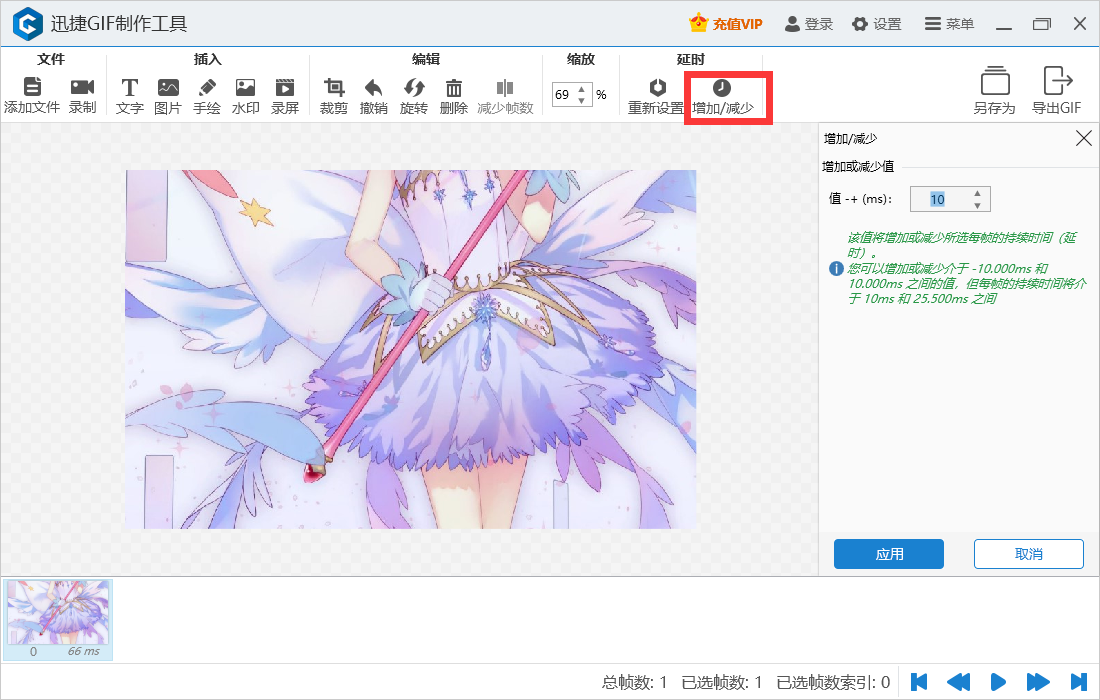The image size is (1100, 700).
Task: Open the 菜单 menu
Action: pyautogui.click(x=949, y=24)
